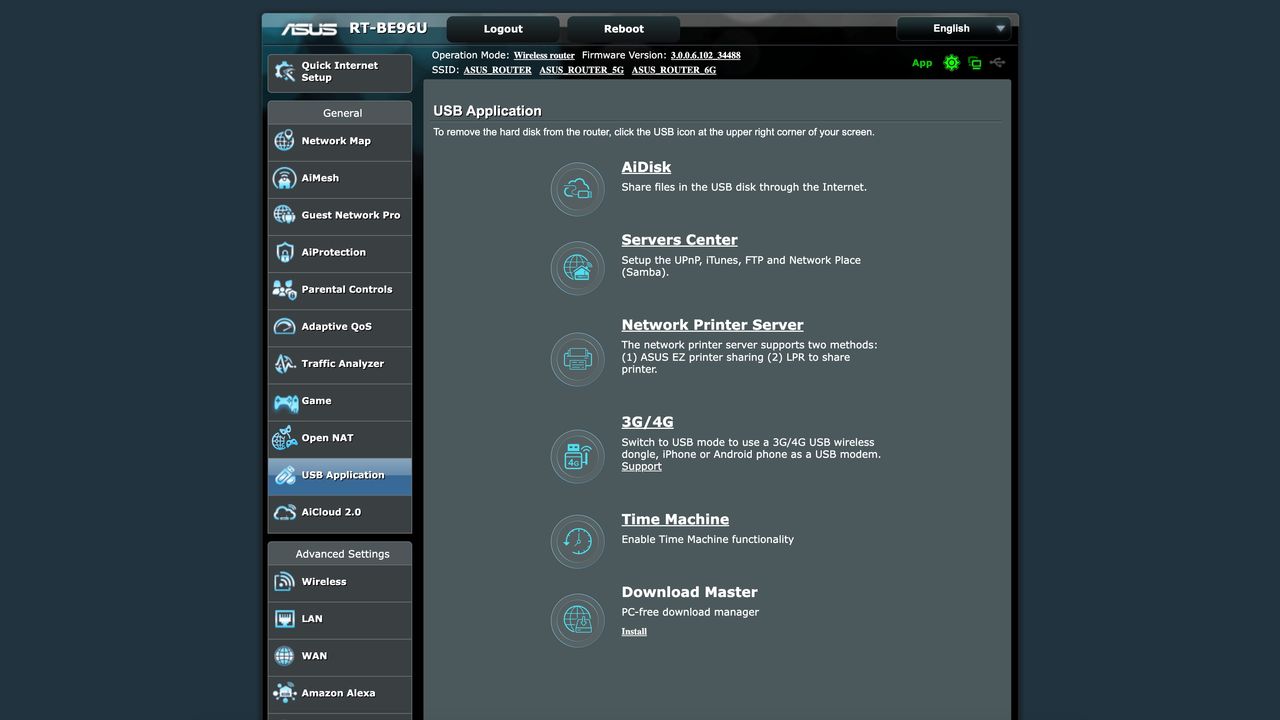Click the ASUS_ROUTER_6G SSID link
1280x720 pixels.
tap(674, 70)
